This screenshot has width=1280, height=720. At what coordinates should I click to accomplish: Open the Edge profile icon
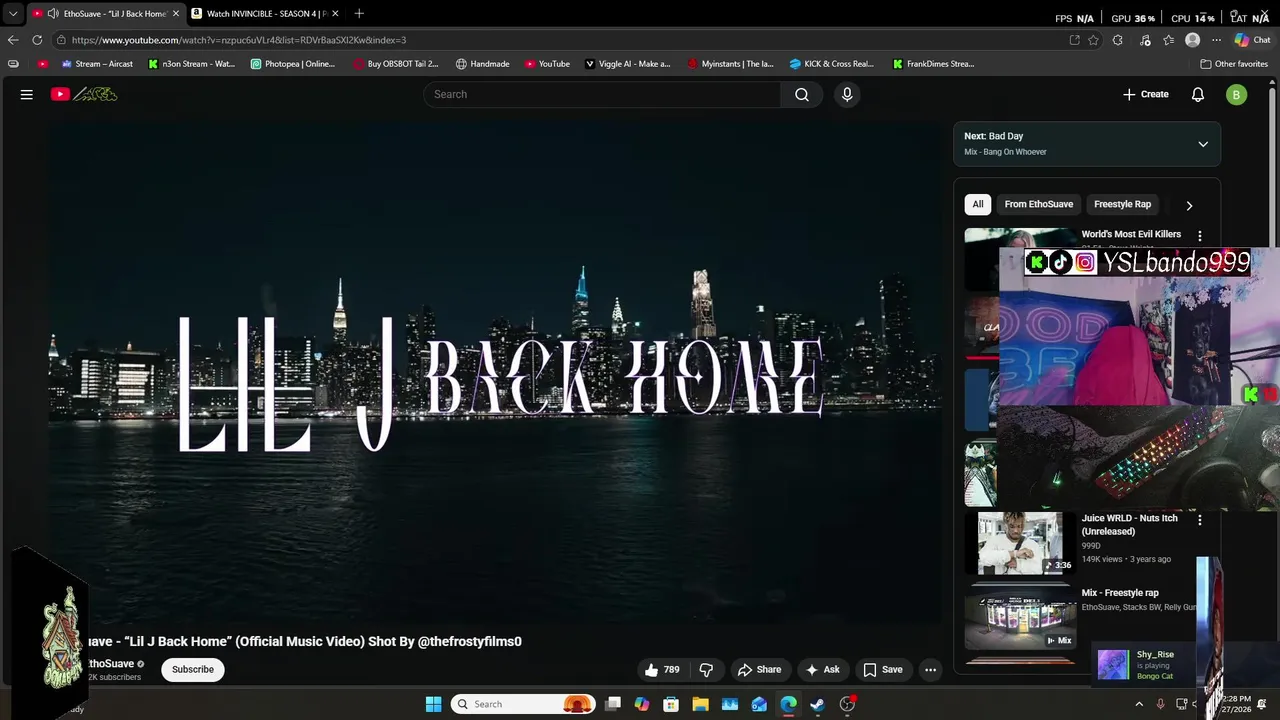coord(1192,40)
